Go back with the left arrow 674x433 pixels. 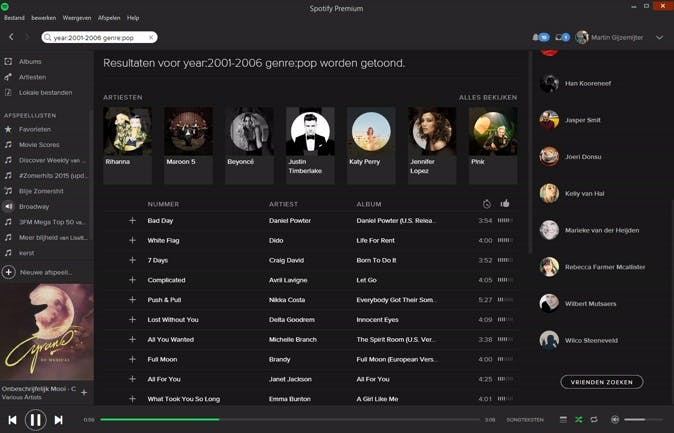pos(11,37)
